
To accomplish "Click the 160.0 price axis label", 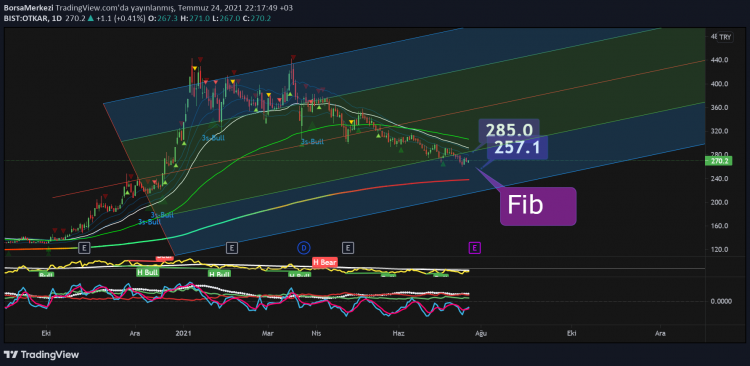I will [x=719, y=226].
